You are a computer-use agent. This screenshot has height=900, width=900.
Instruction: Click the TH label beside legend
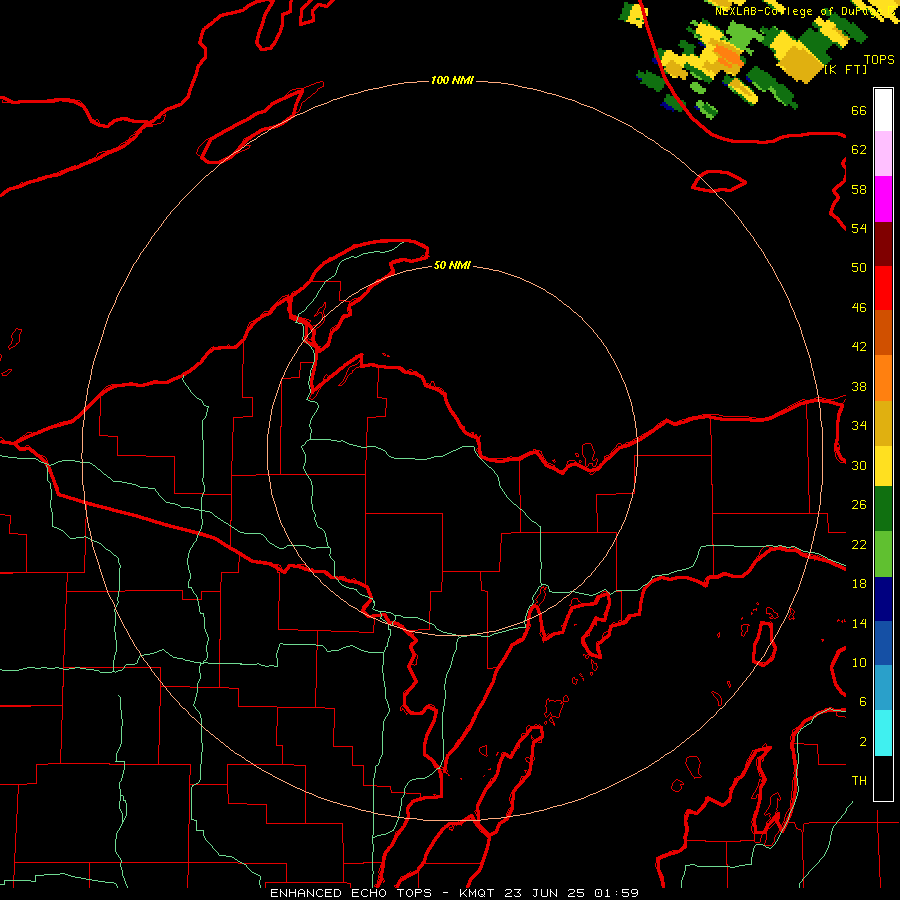[859, 781]
